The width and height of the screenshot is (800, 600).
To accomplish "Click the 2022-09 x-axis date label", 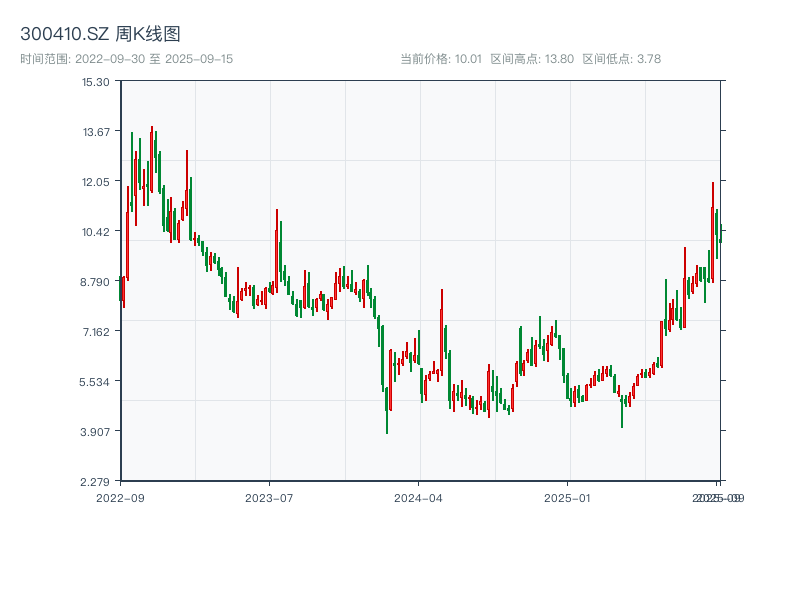I will 120,497.
